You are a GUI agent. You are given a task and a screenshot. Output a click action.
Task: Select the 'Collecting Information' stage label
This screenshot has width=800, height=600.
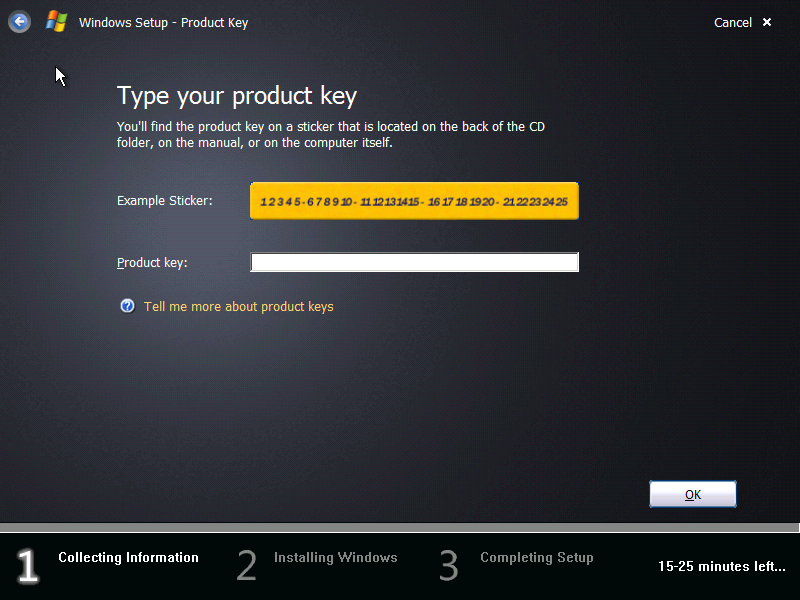point(128,558)
